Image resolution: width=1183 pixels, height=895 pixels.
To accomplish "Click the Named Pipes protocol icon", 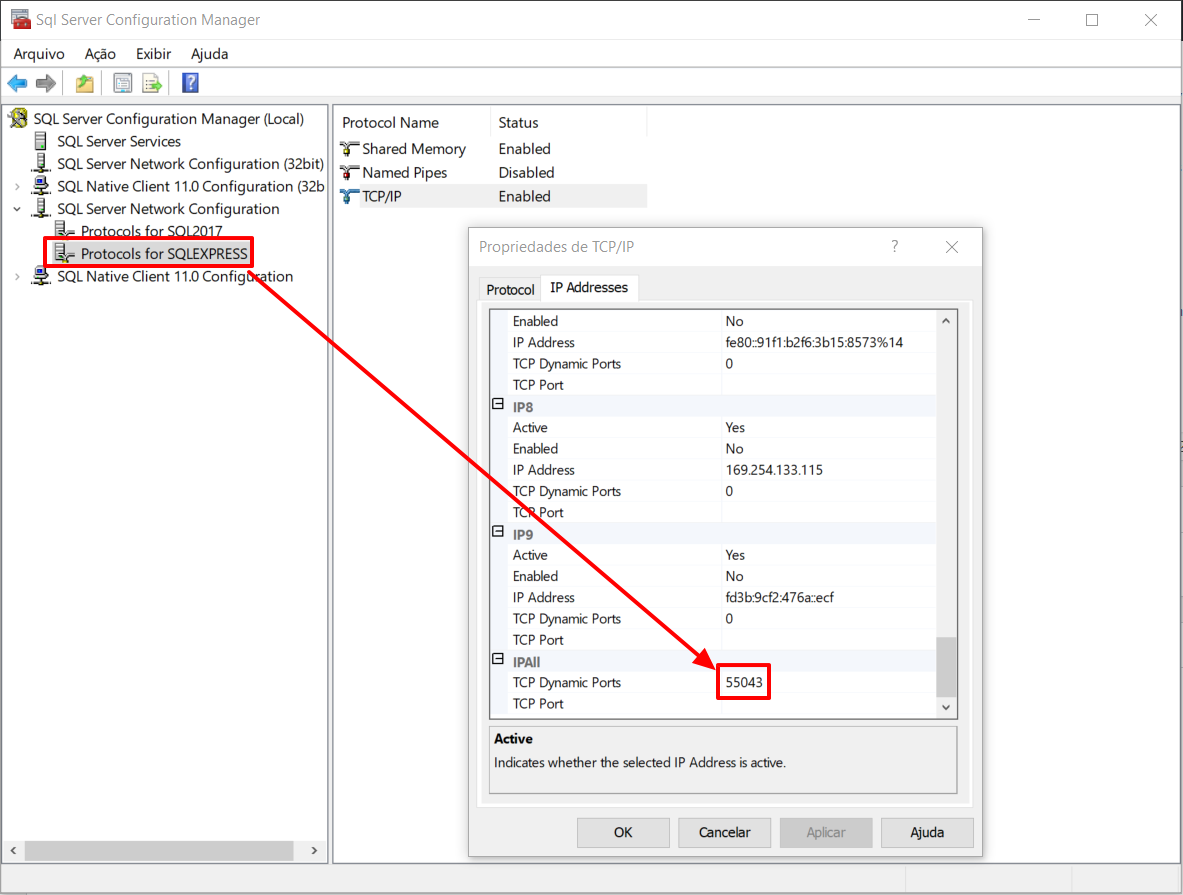I will click(349, 173).
